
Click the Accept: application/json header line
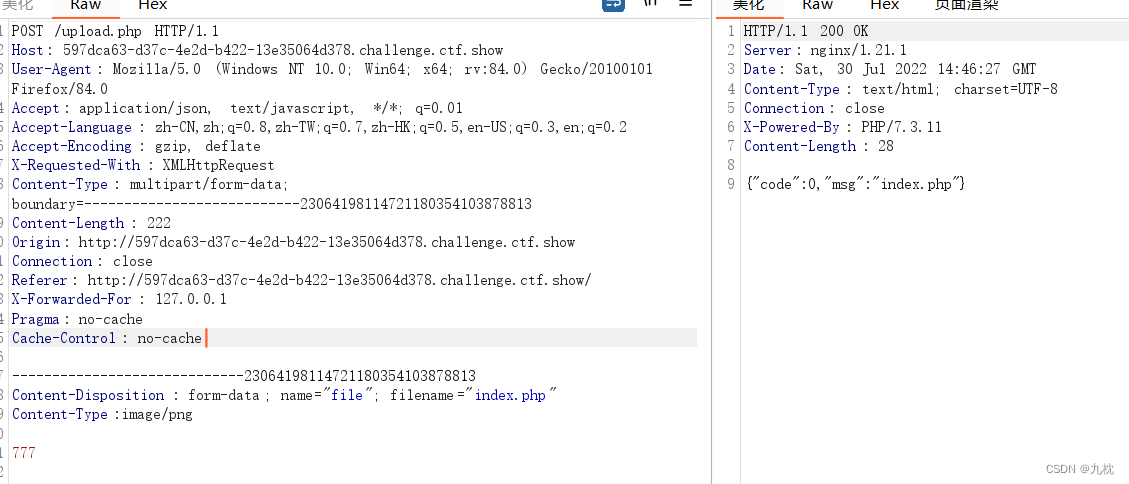237,108
